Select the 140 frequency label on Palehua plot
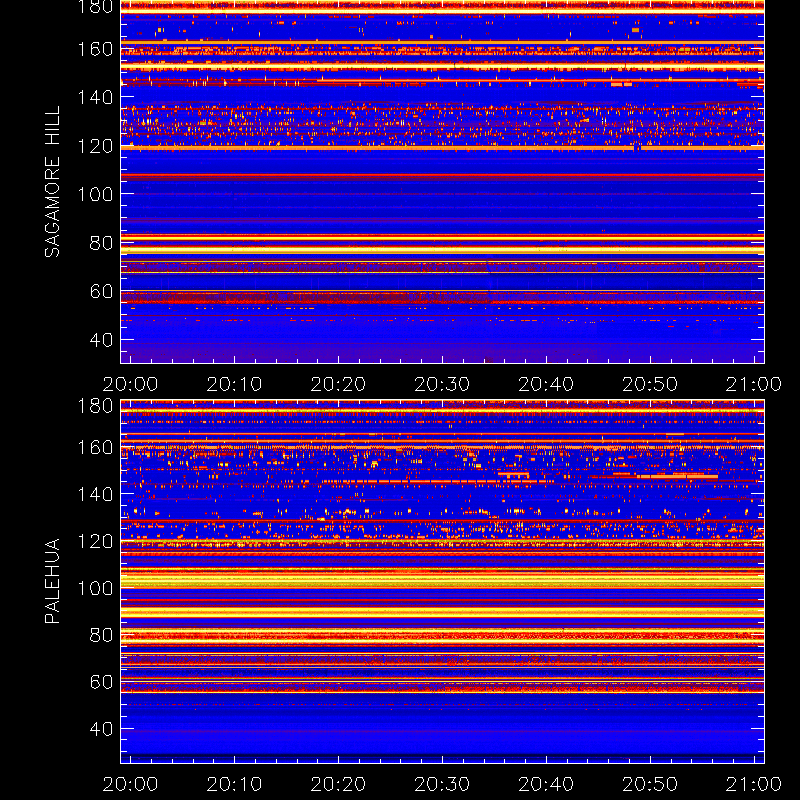Viewport: 800px width, 800px height. pos(95,494)
